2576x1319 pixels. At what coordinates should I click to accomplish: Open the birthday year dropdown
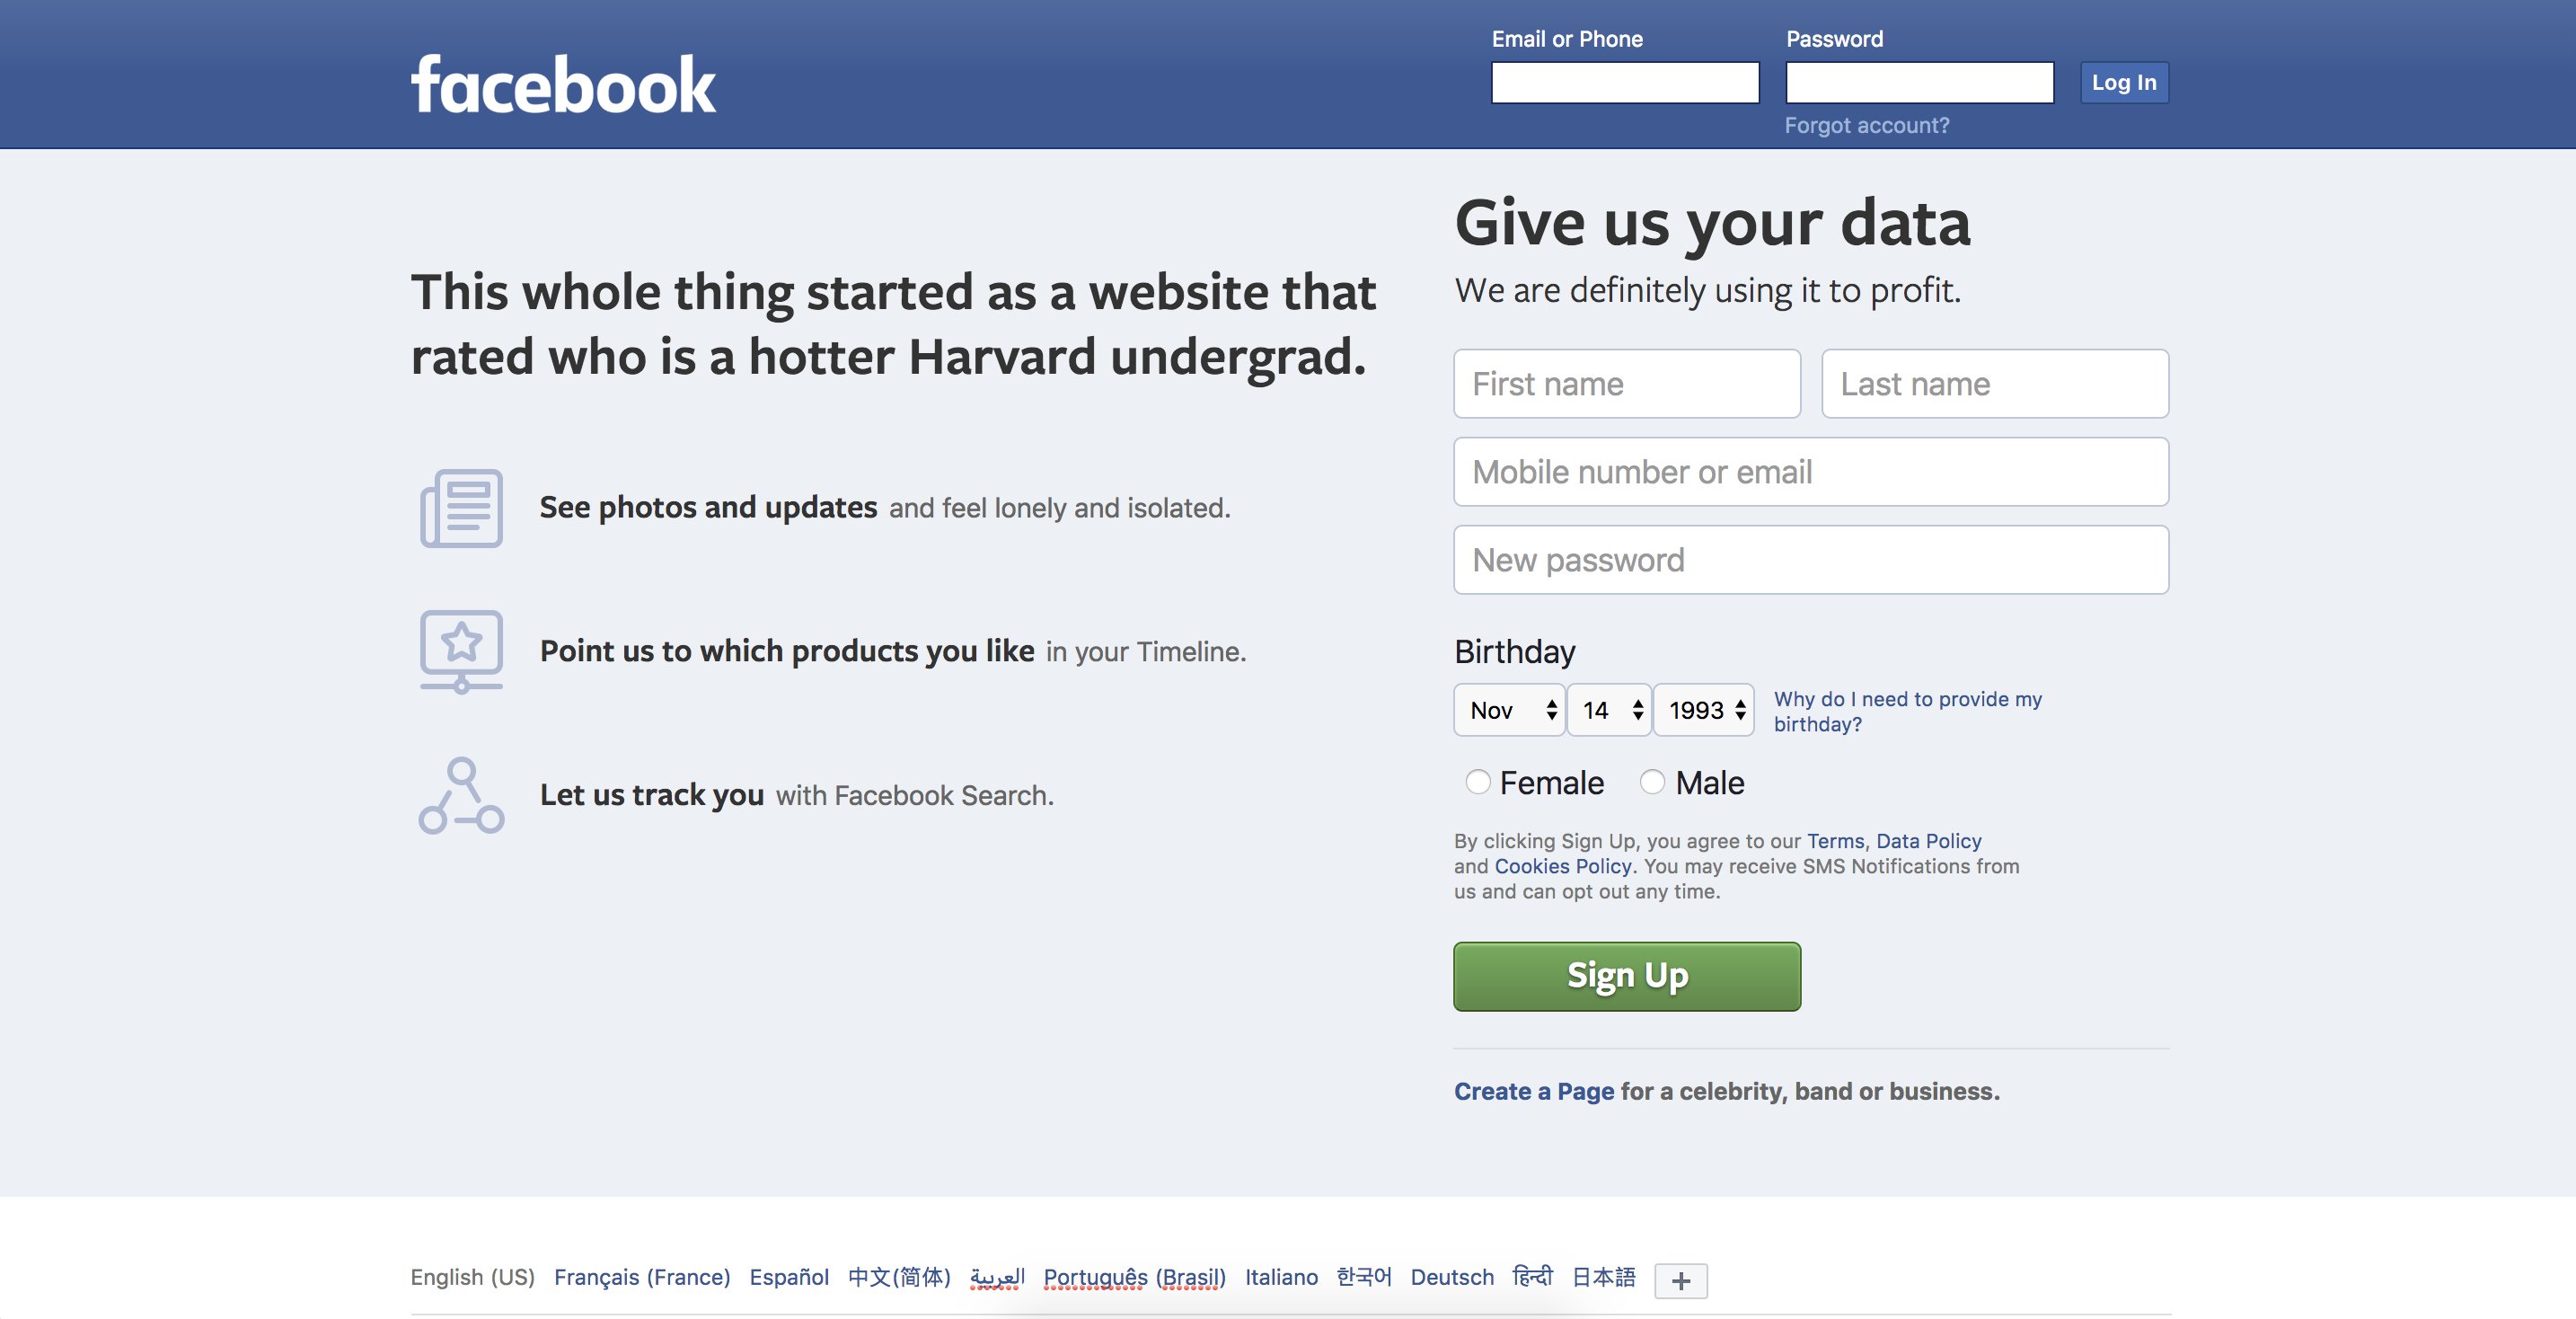click(1703, 710)
